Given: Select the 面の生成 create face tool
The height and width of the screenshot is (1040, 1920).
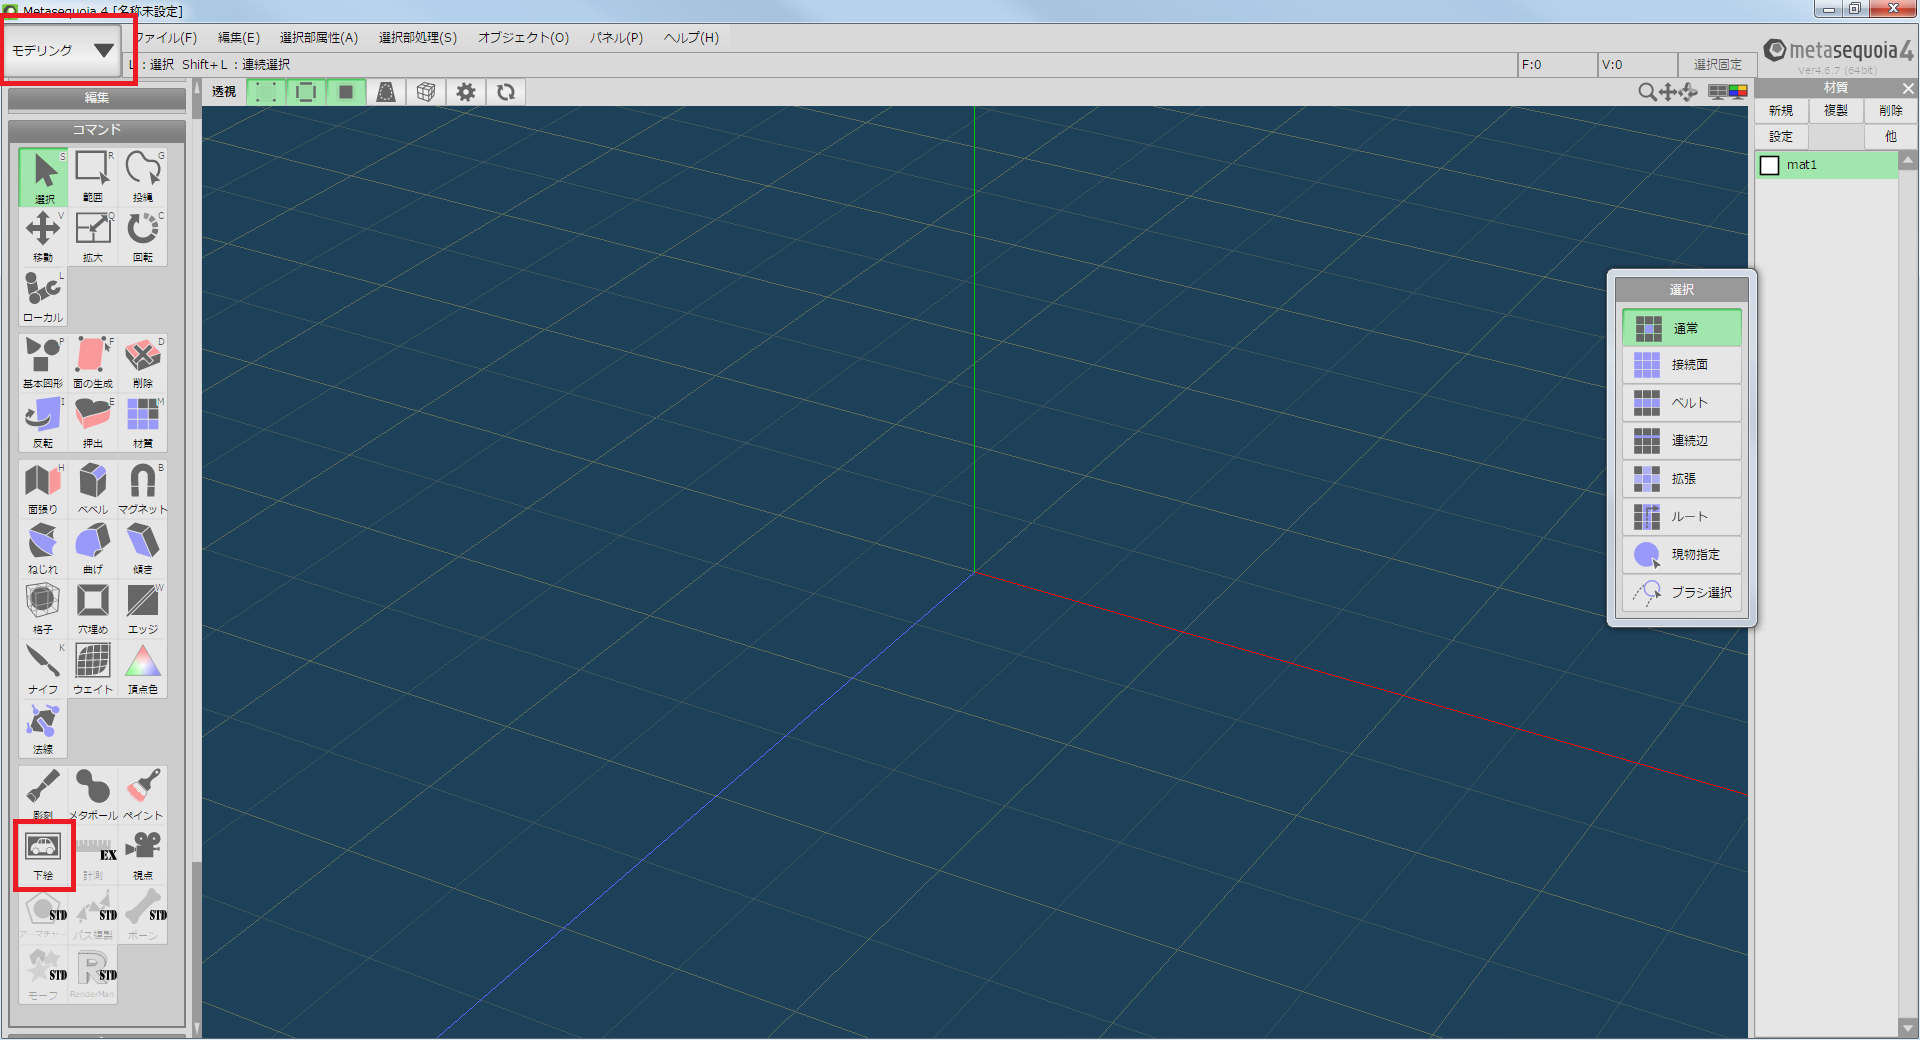Looking at the screenshot, I should [93, 363].
